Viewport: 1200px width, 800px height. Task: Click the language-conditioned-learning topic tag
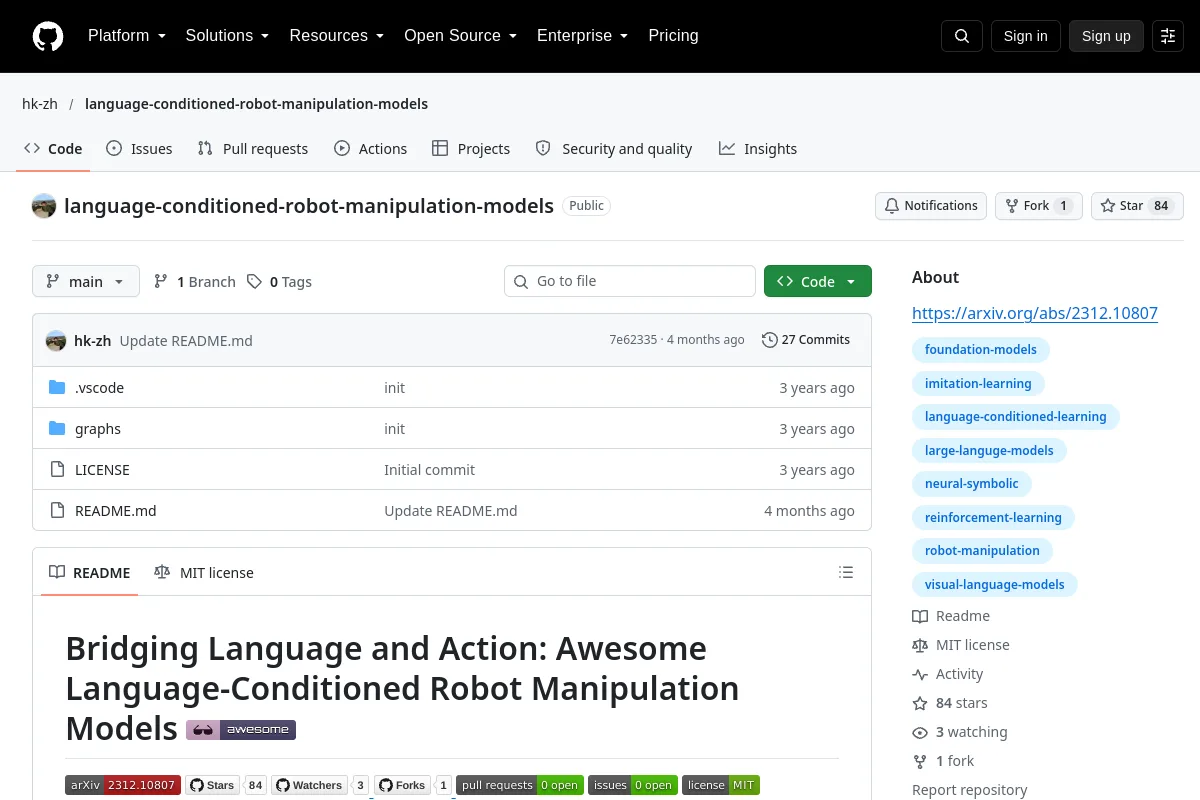tap(1015, 417)
